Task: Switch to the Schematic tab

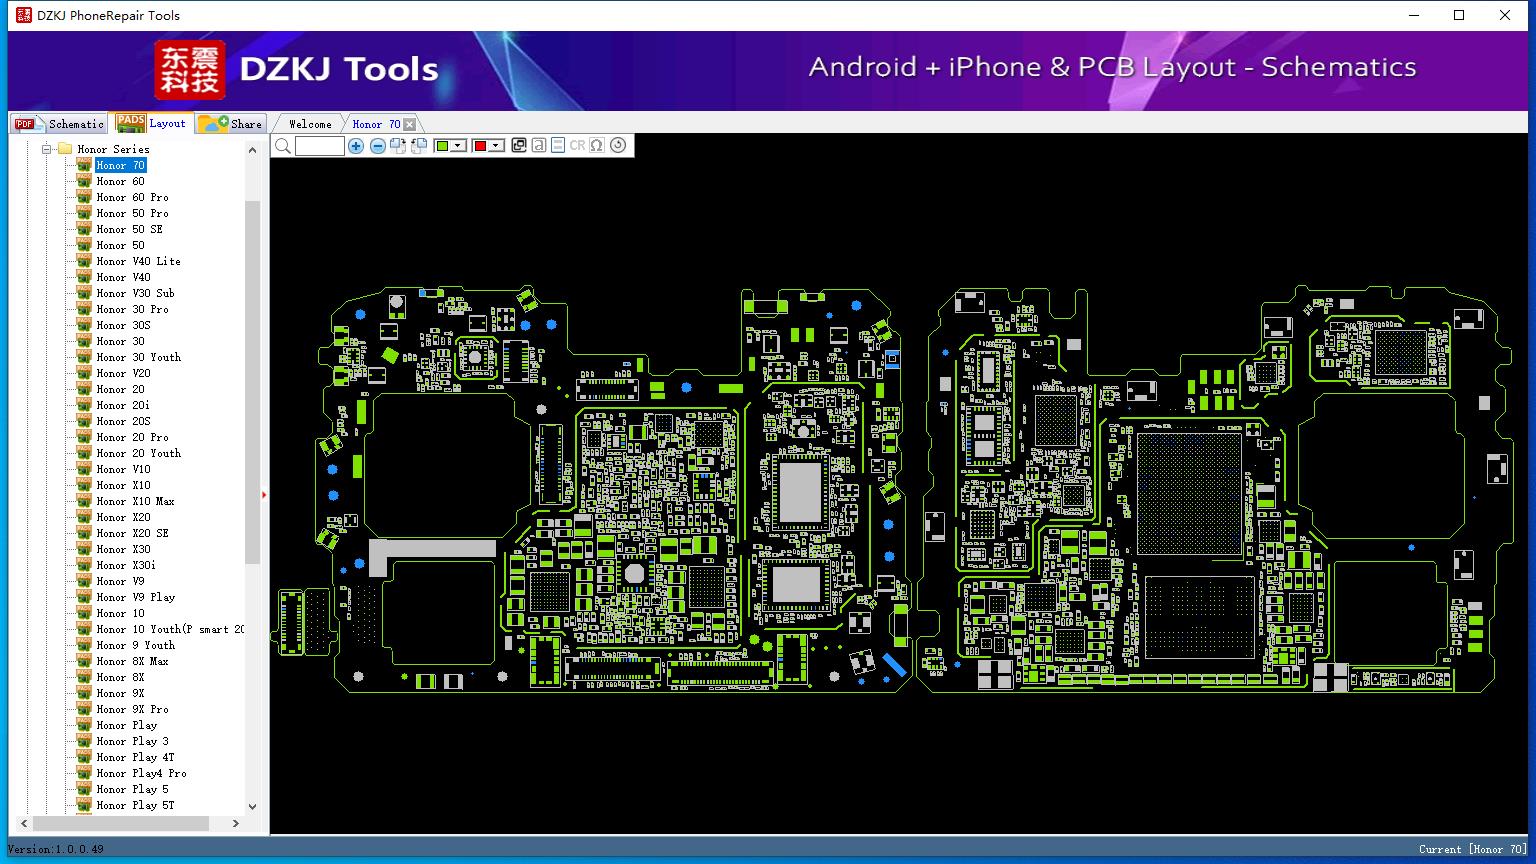Action: (60, 124)
